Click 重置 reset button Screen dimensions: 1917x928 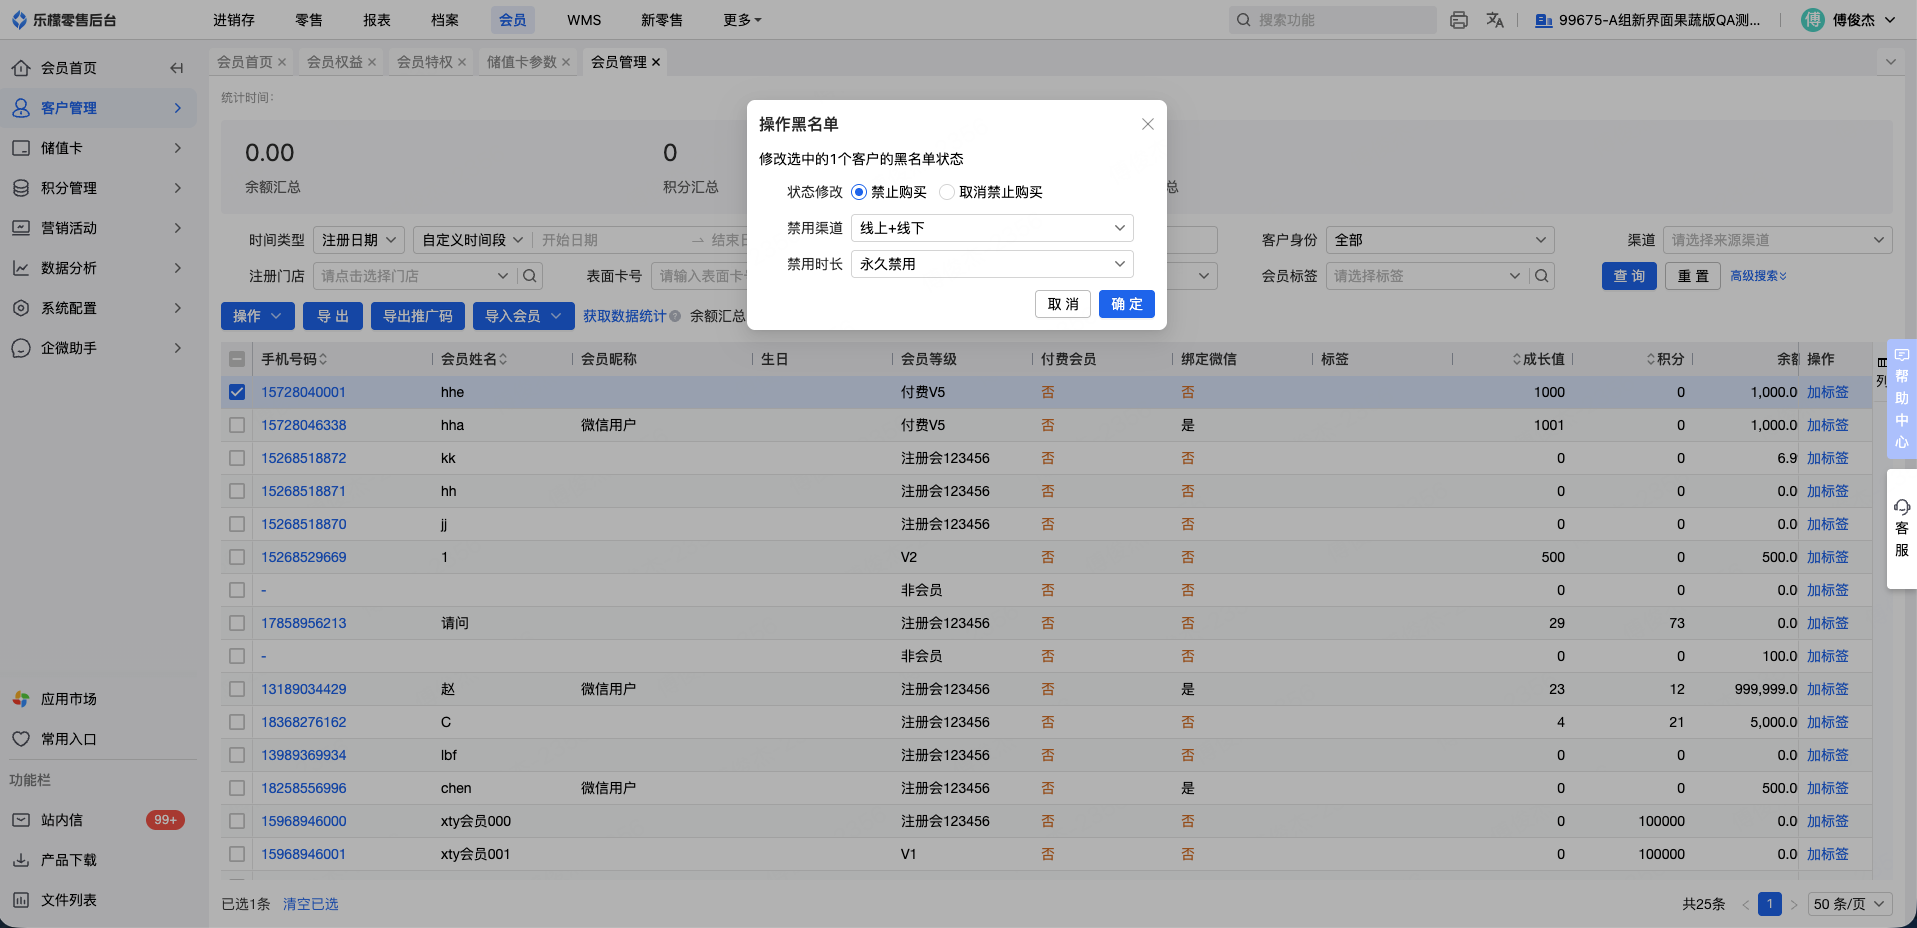(x=1693, y=276)
